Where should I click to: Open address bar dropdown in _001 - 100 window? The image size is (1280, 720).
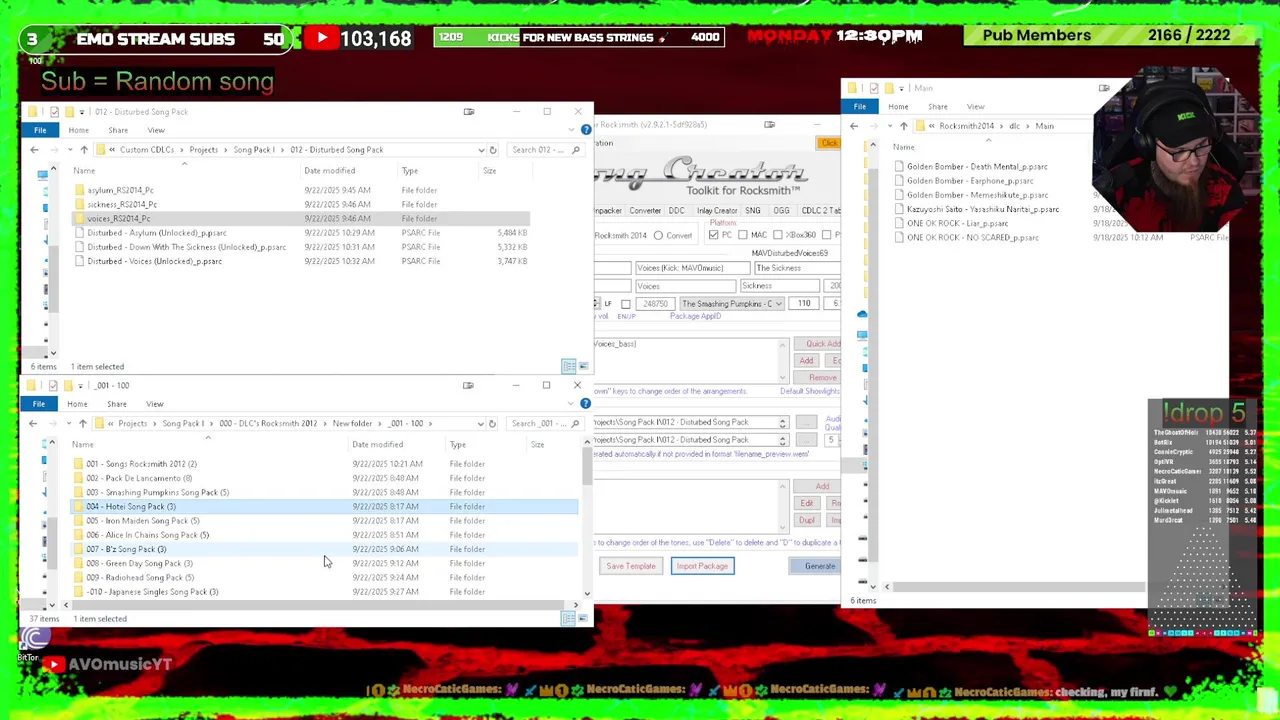point(480,424)
